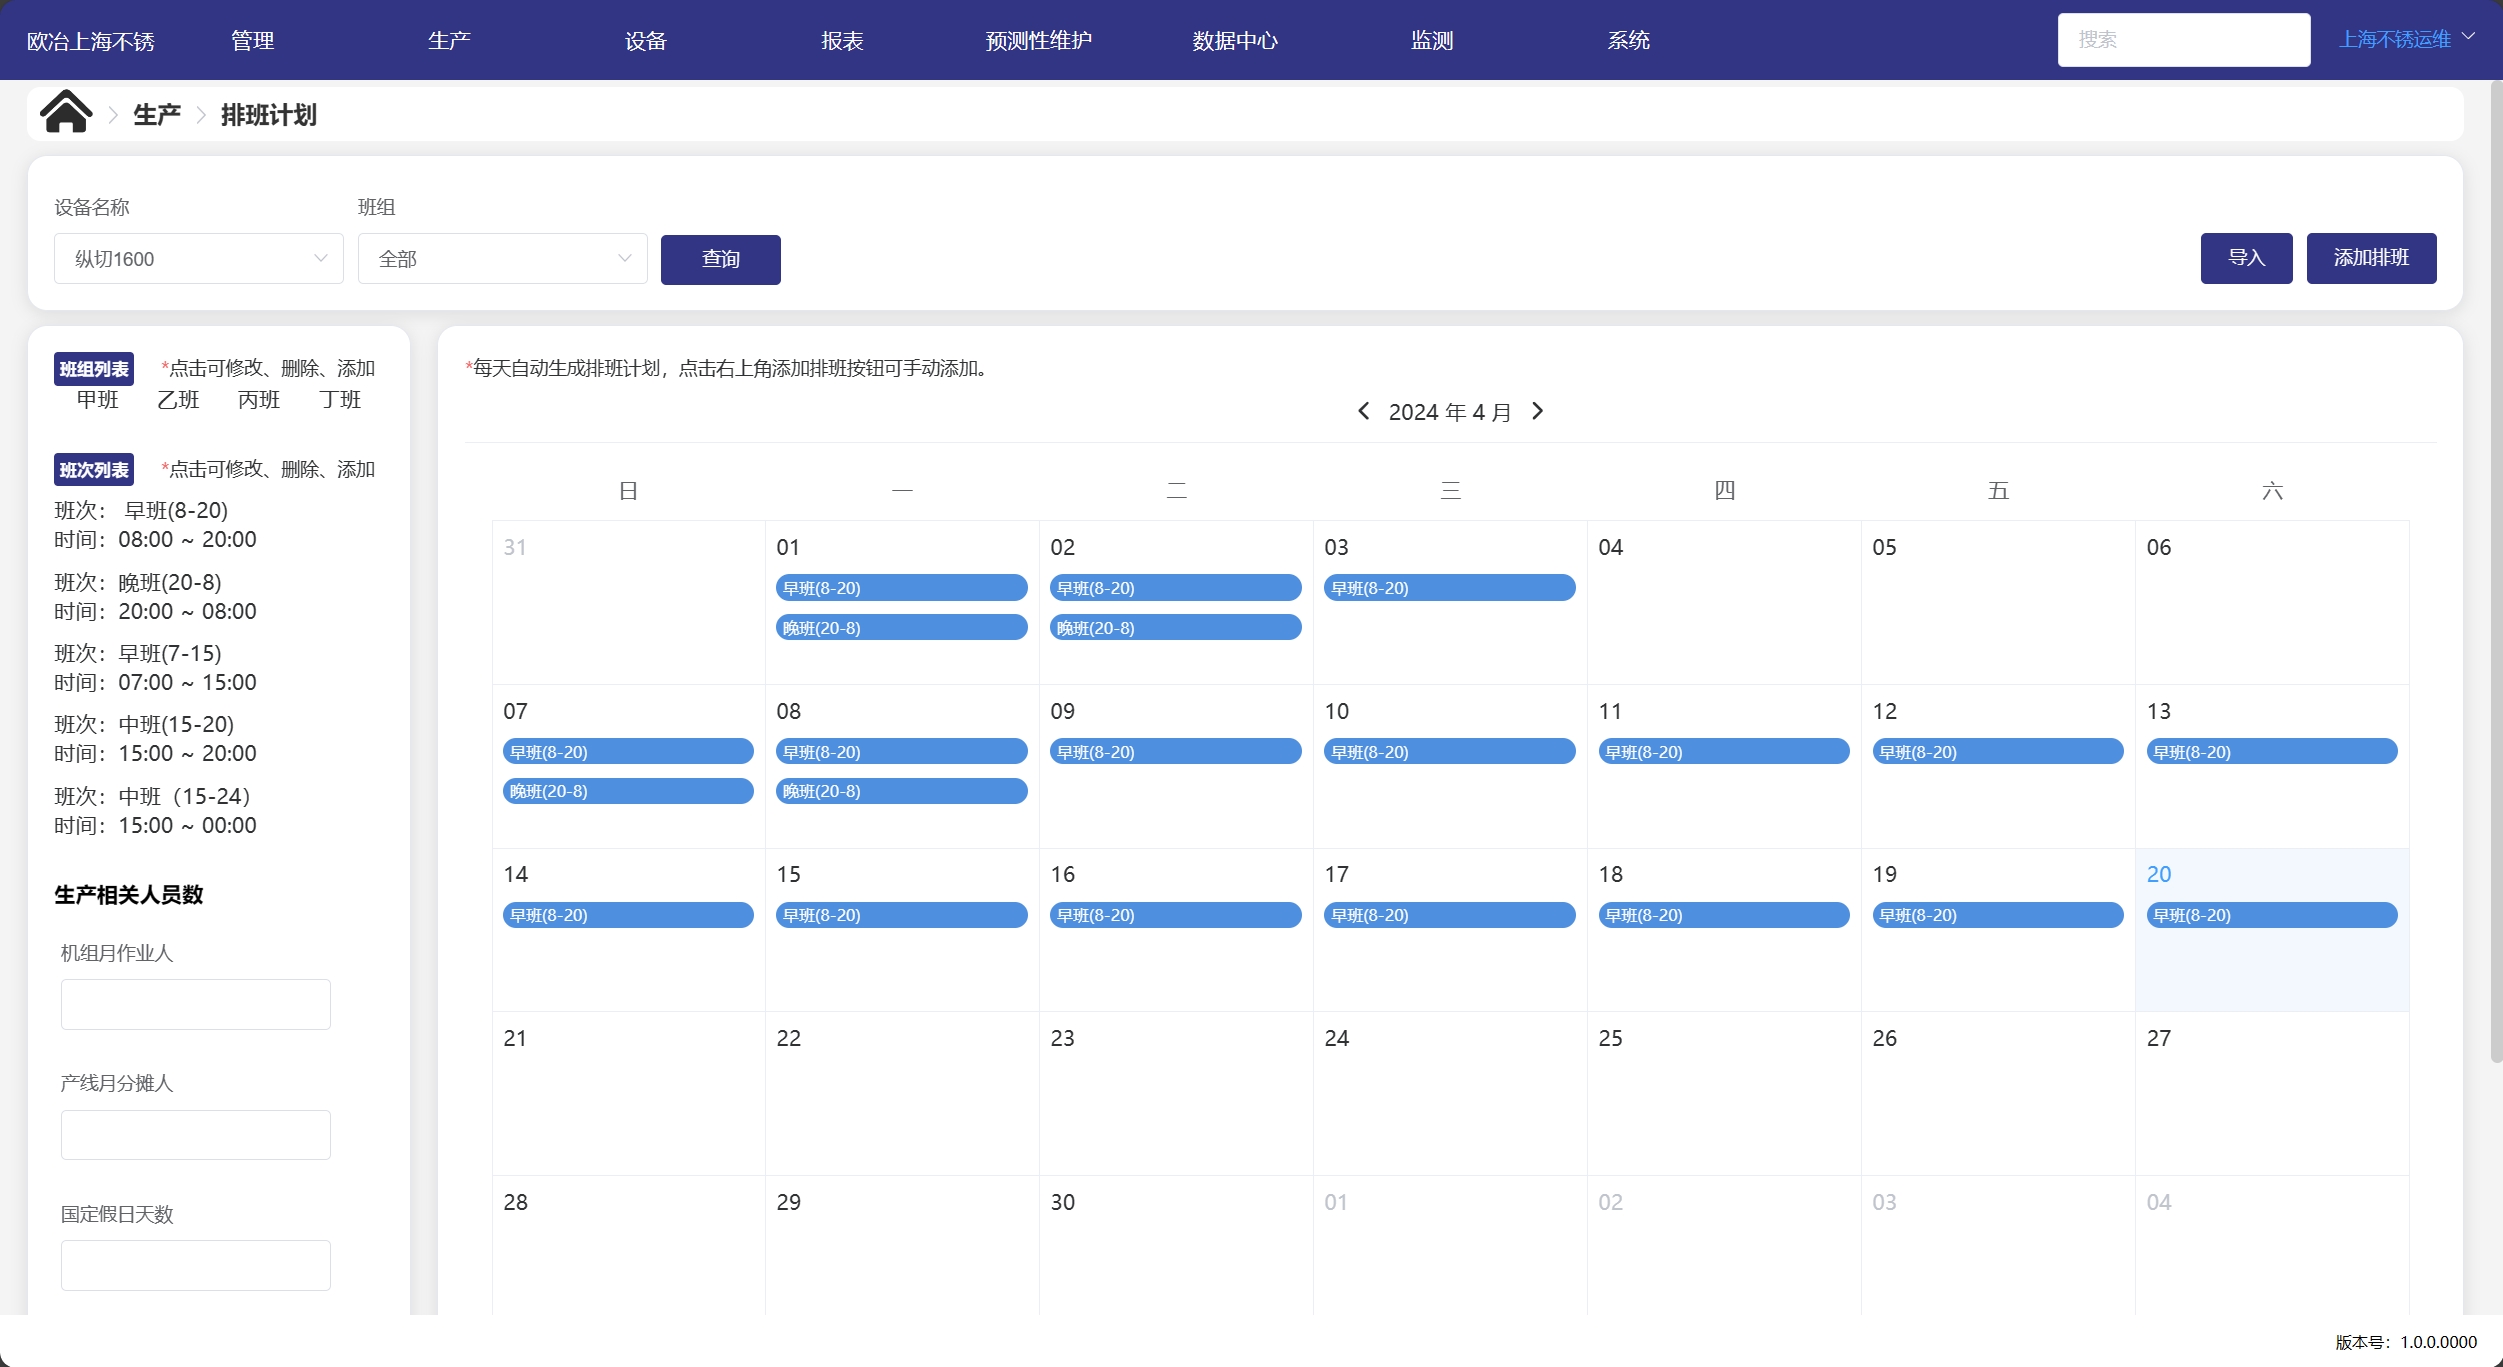Click the 添加排班 button
The width and height of the screenshot is (2503, 1367).
pyautogui.click(x=2371, y=258)
